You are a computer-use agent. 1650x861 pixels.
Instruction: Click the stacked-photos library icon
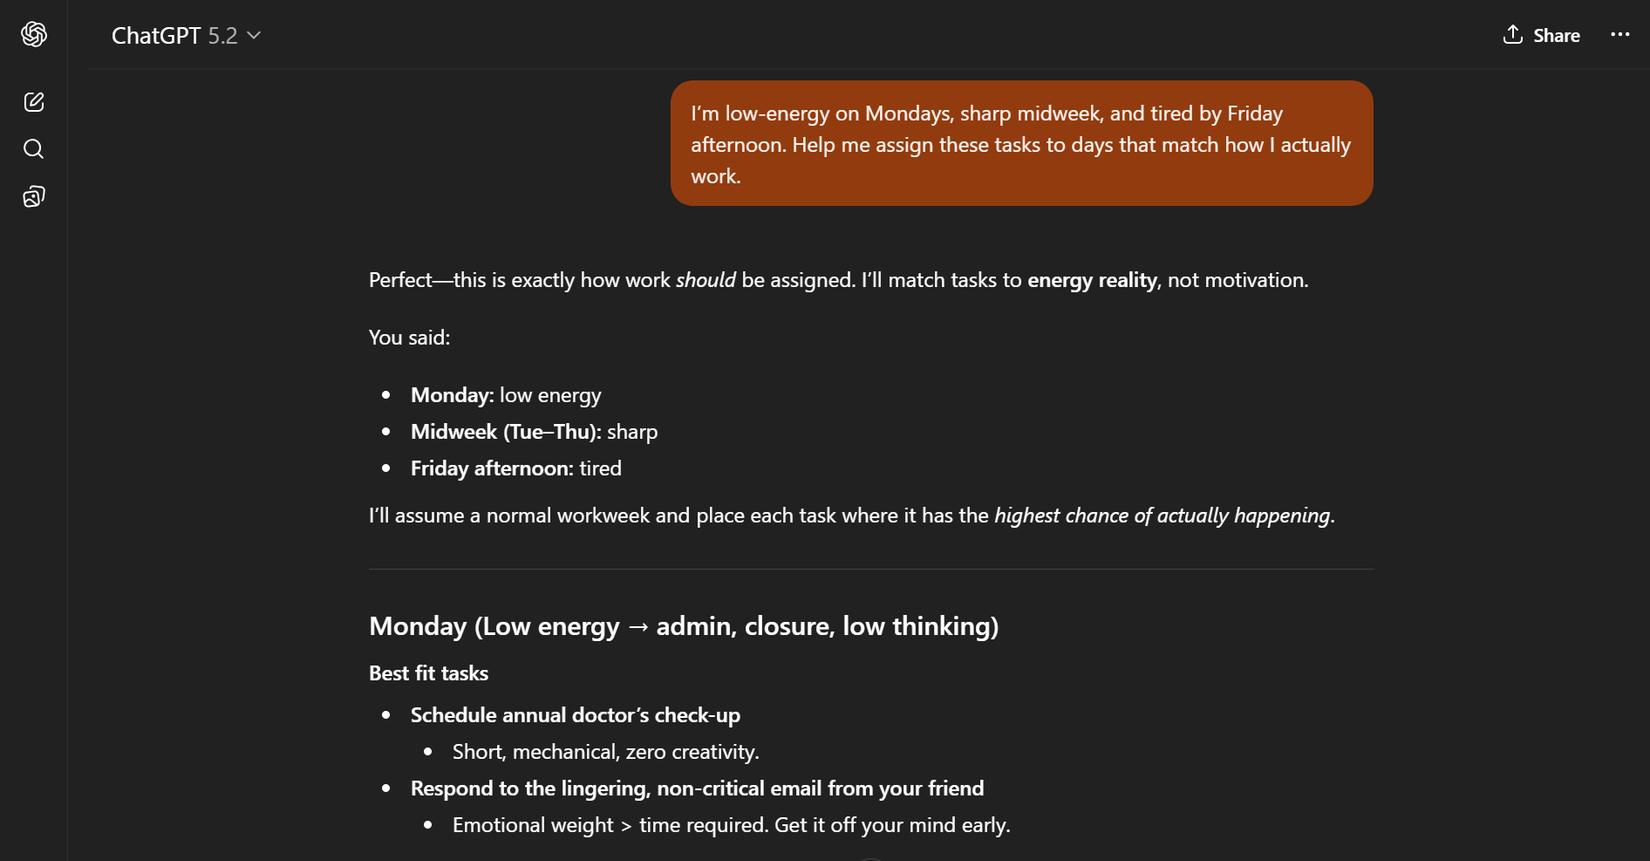[x=33, y=195]
